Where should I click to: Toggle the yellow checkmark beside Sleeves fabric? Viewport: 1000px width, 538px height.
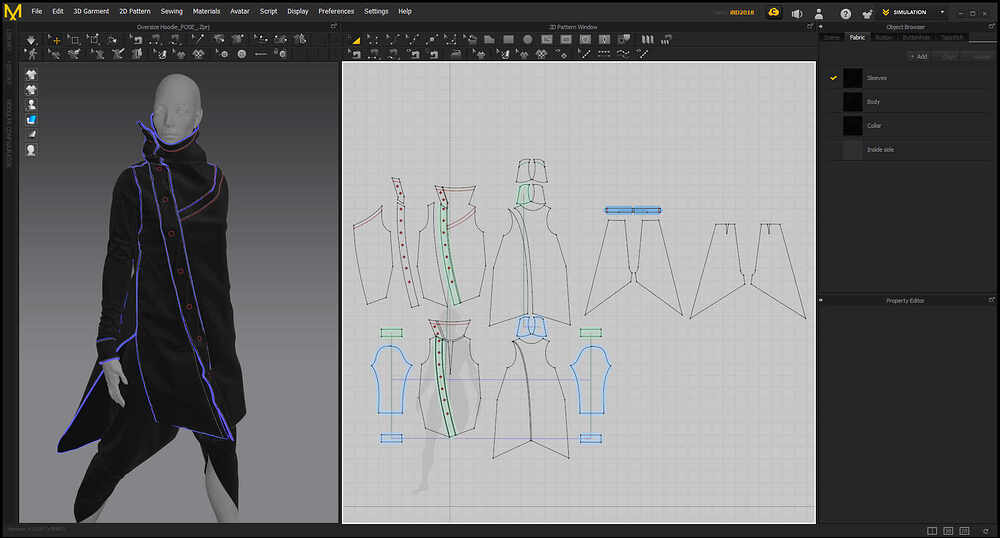coord(833,78)
